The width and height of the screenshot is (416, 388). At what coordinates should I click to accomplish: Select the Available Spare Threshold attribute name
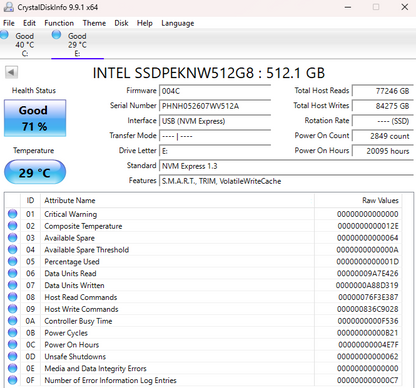coord(87,250)
